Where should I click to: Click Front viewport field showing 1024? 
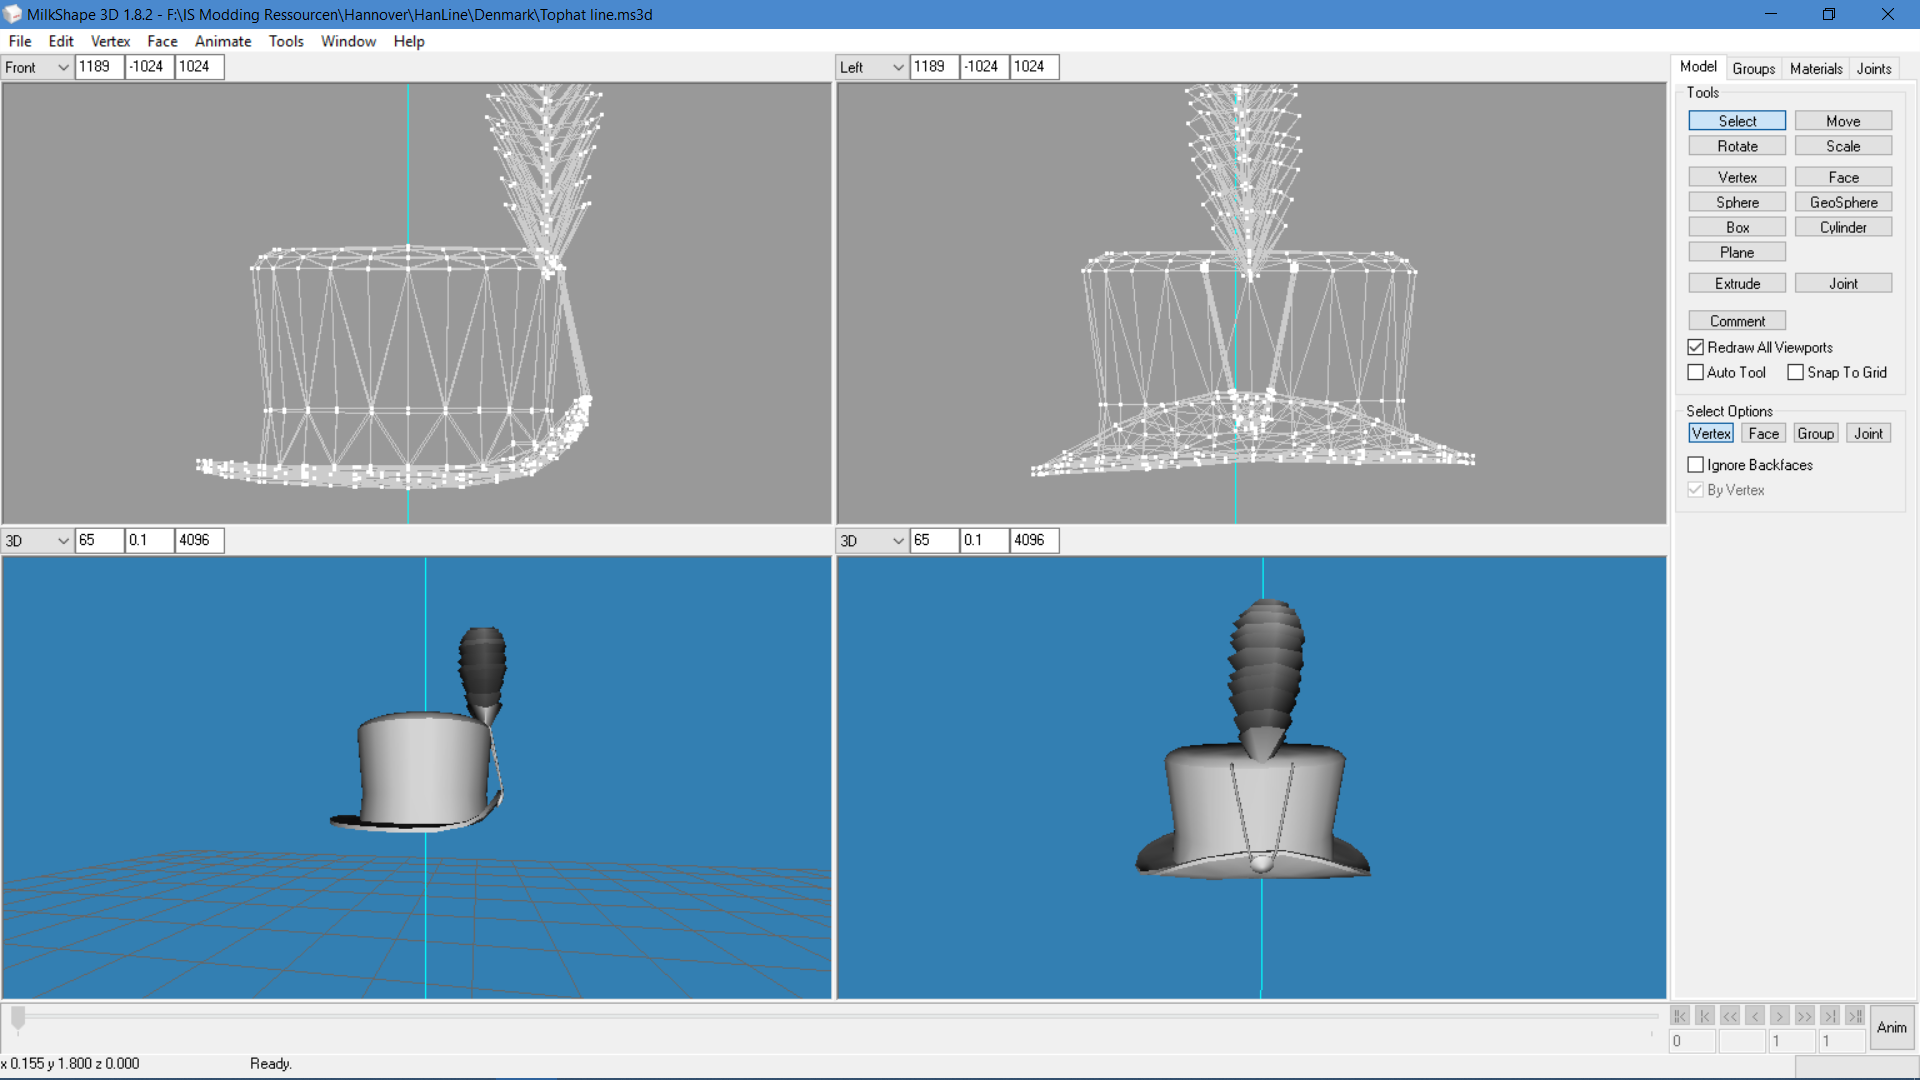[x=199, y=67]
